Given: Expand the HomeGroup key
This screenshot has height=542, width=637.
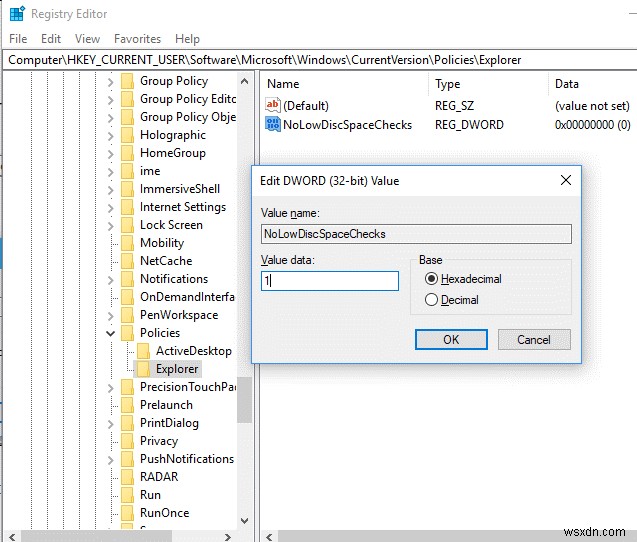Looking at the screenshot, I should [x=110, y=154].
